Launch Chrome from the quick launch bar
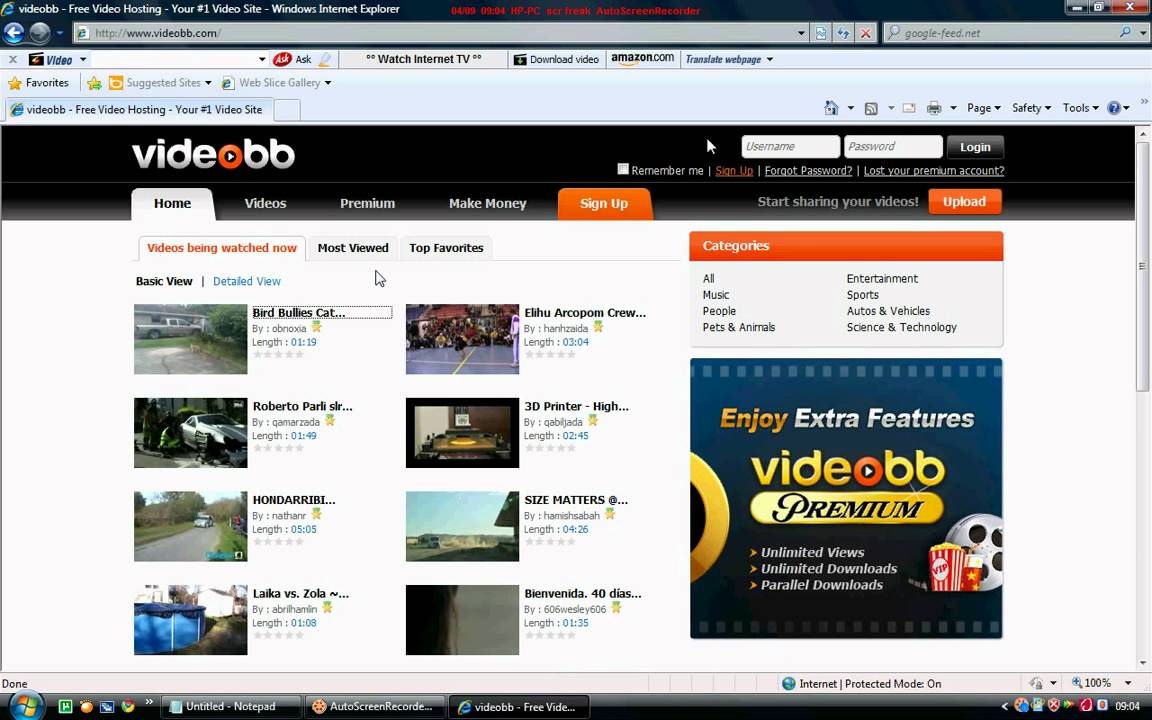This screenshot has height=720, width=1152. [128, 707]
